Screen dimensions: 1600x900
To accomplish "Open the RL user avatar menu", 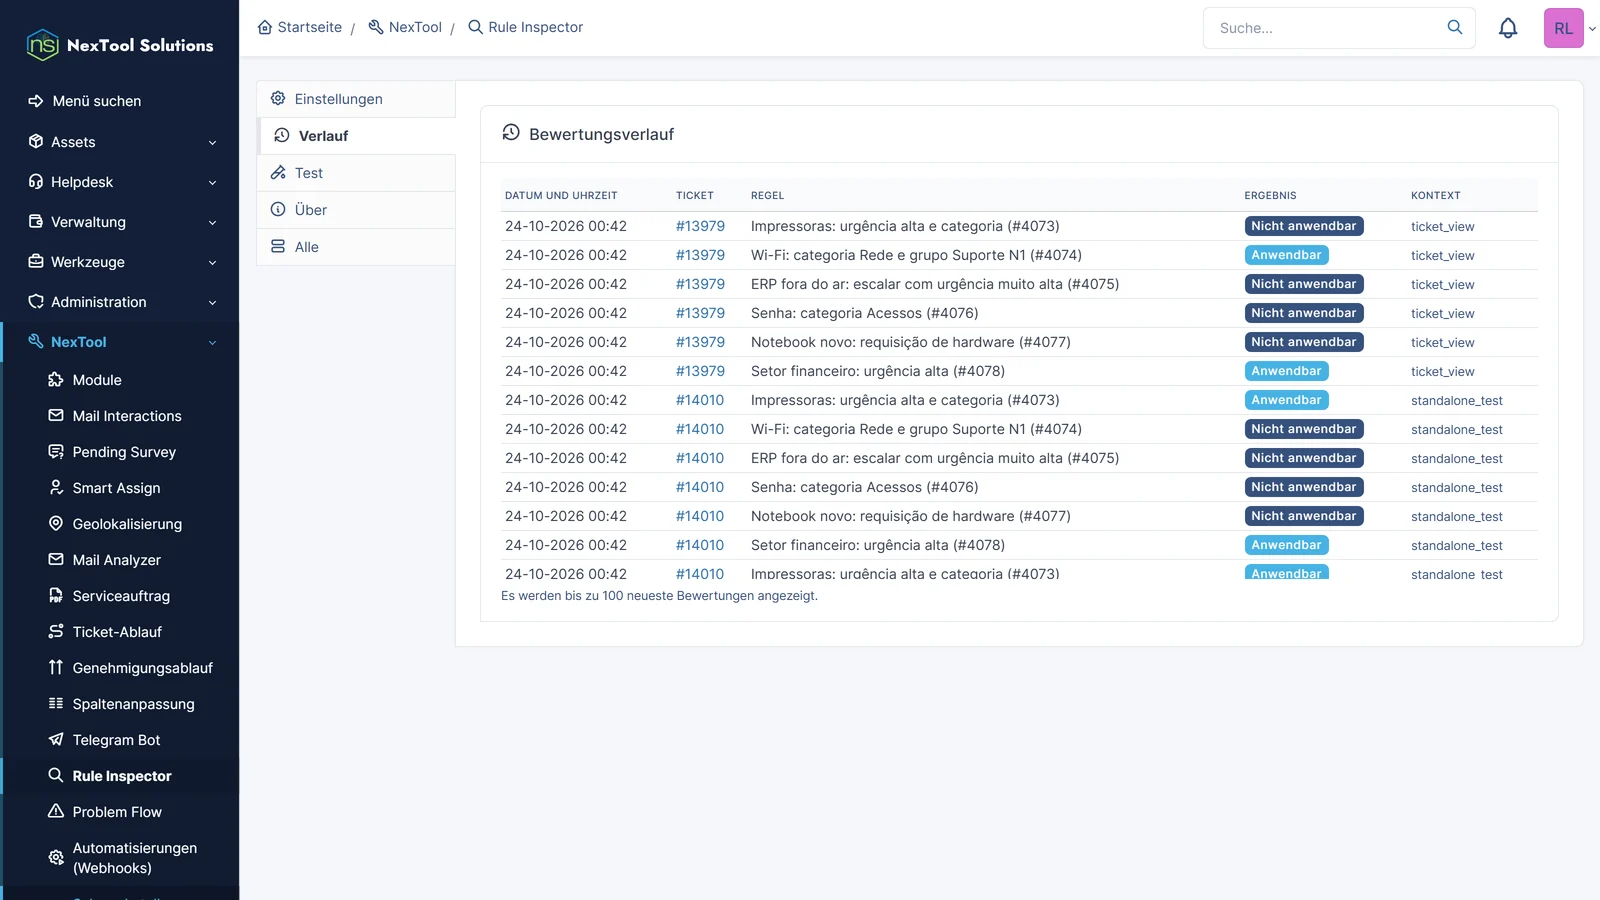I will click(1564, 28).
